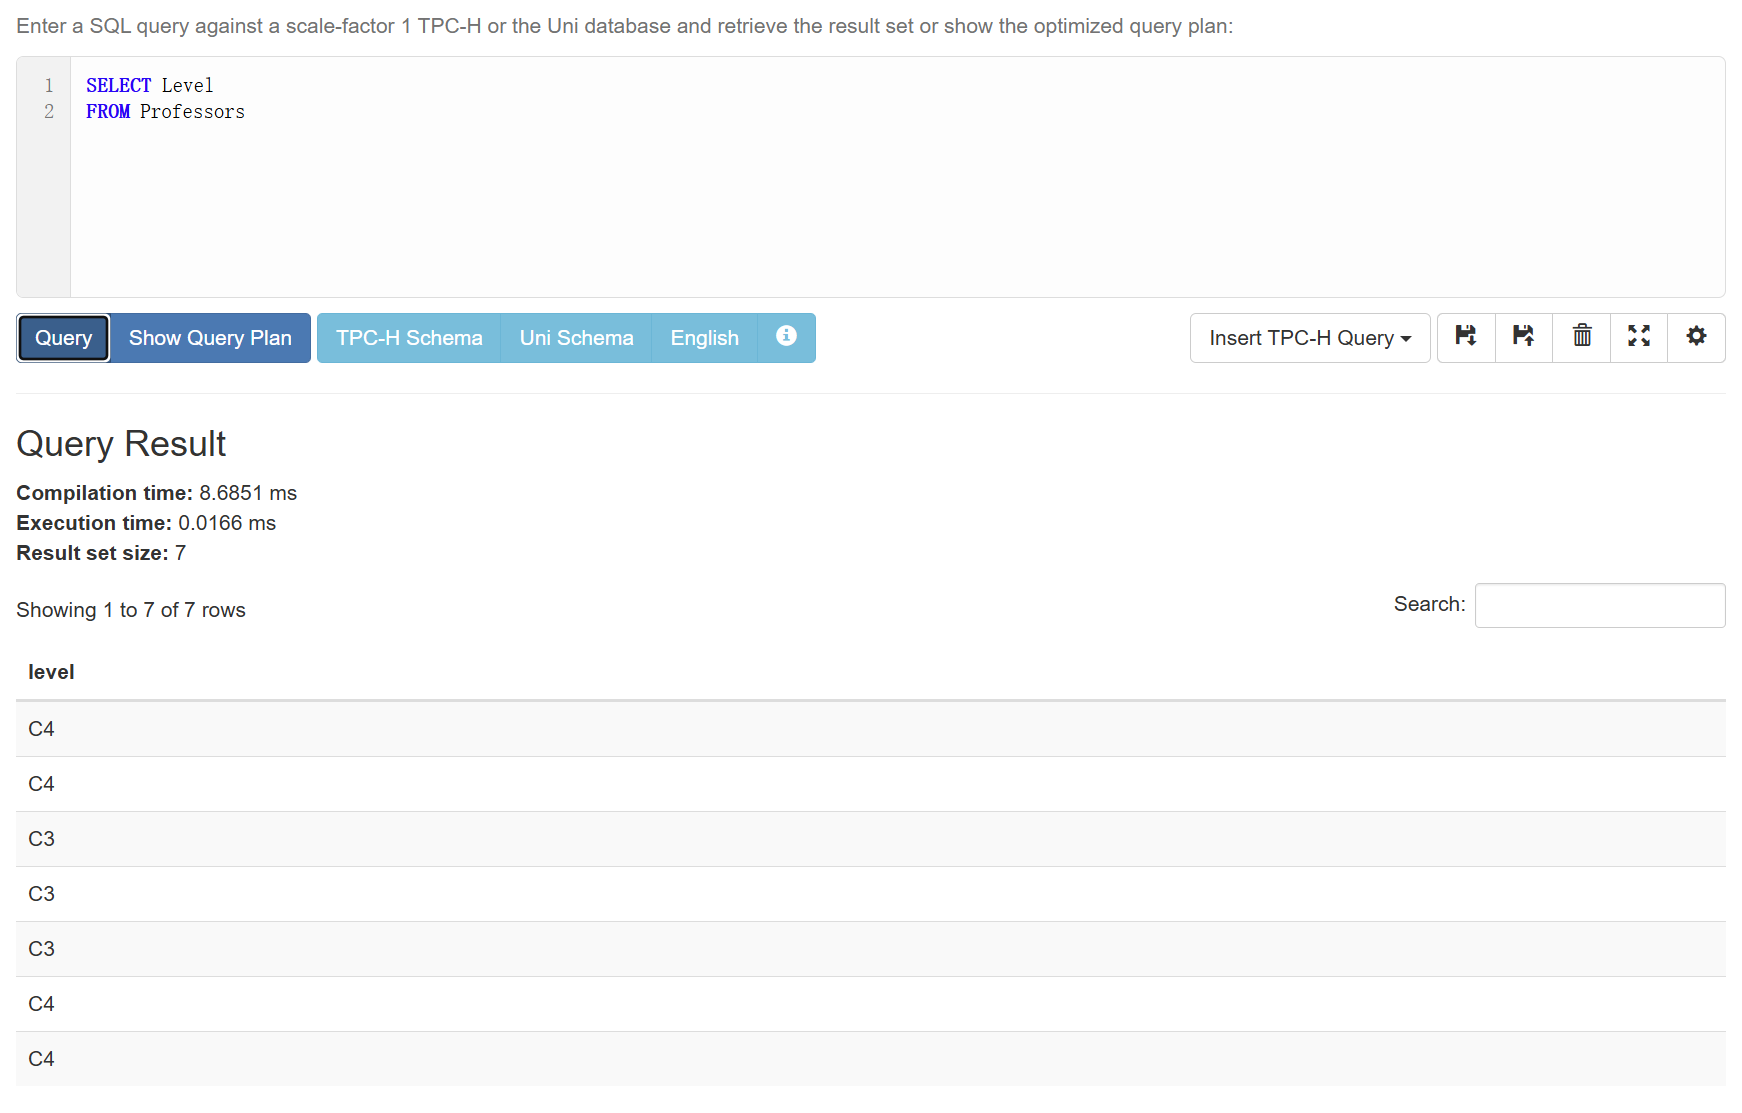Click into the result Search field
The image size is (1742, 1113).
1599,605
